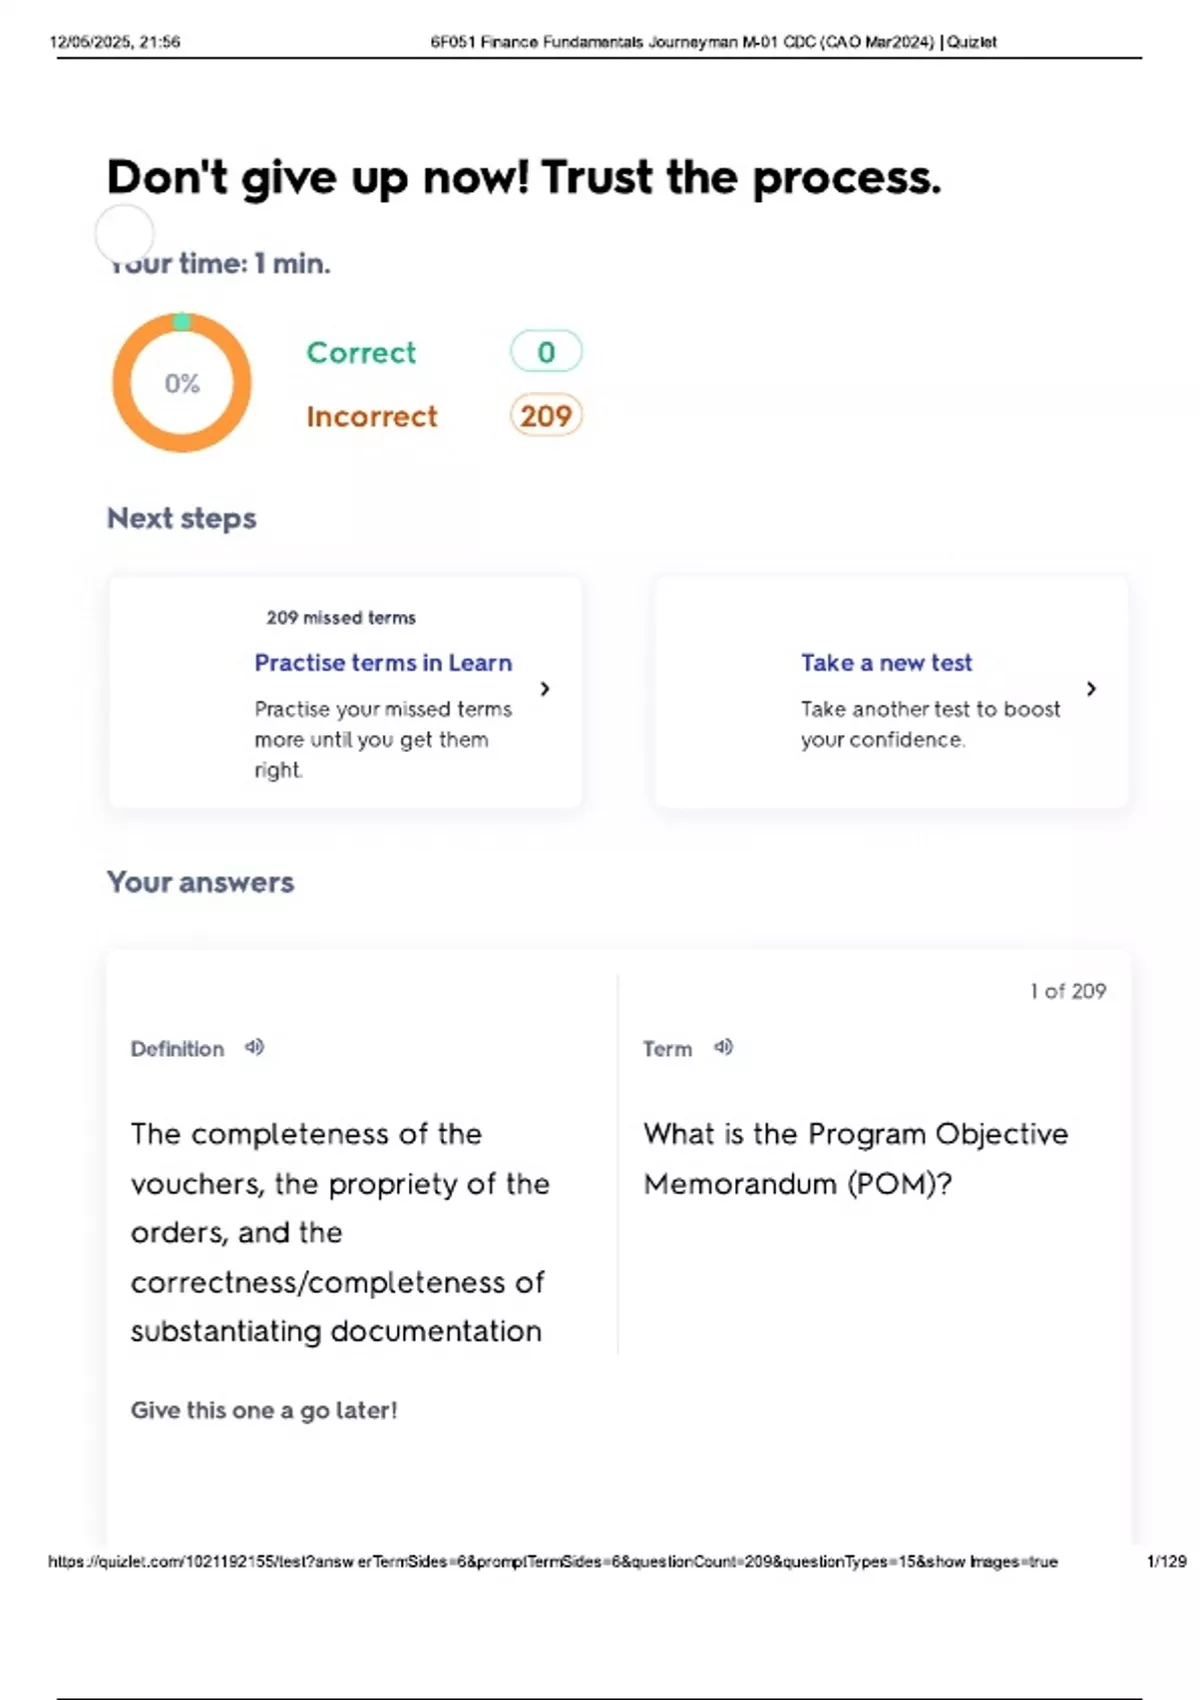Viewport: 1200px width, 1700px height.
Task: Click the Give this one a go later message
Action: 264,1410
